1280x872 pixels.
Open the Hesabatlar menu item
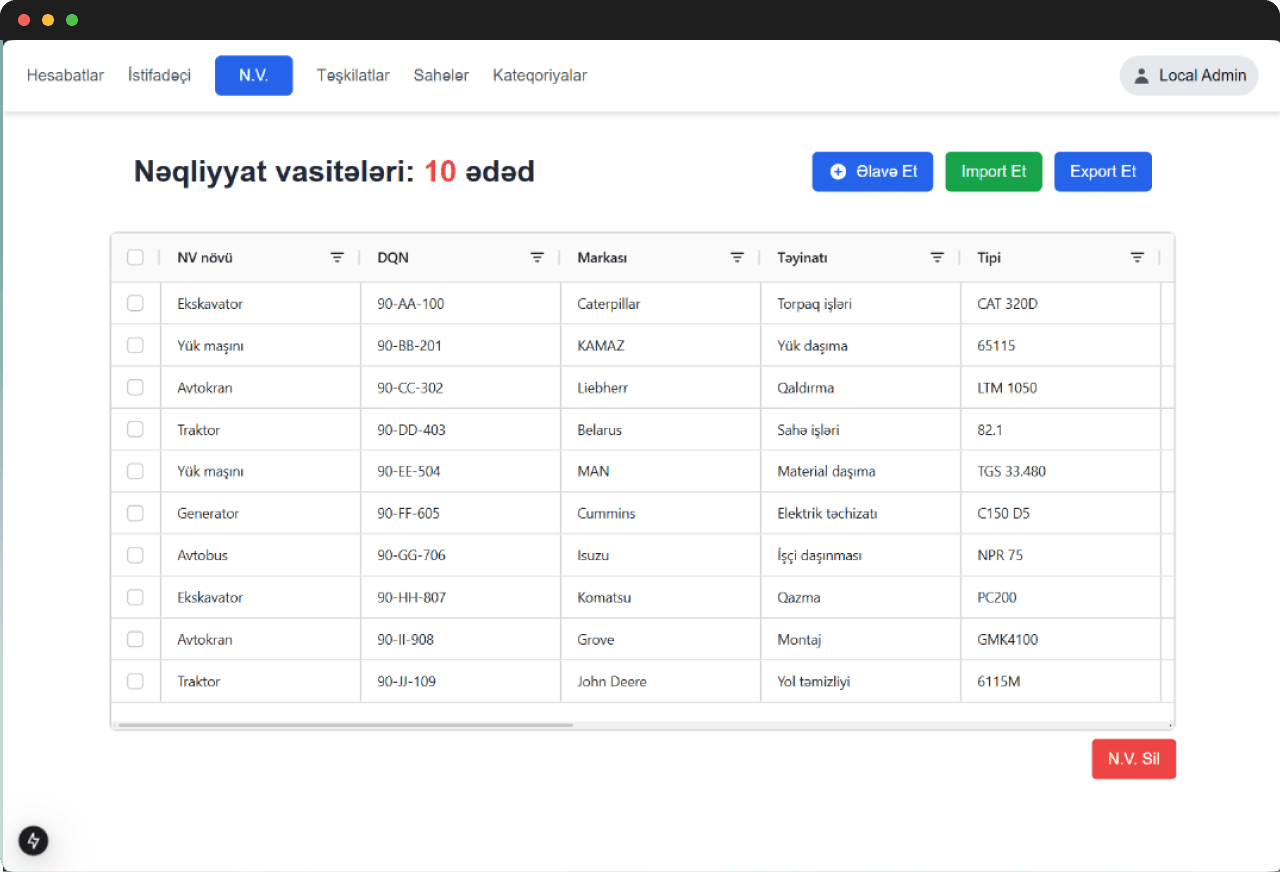coord(65,75)
